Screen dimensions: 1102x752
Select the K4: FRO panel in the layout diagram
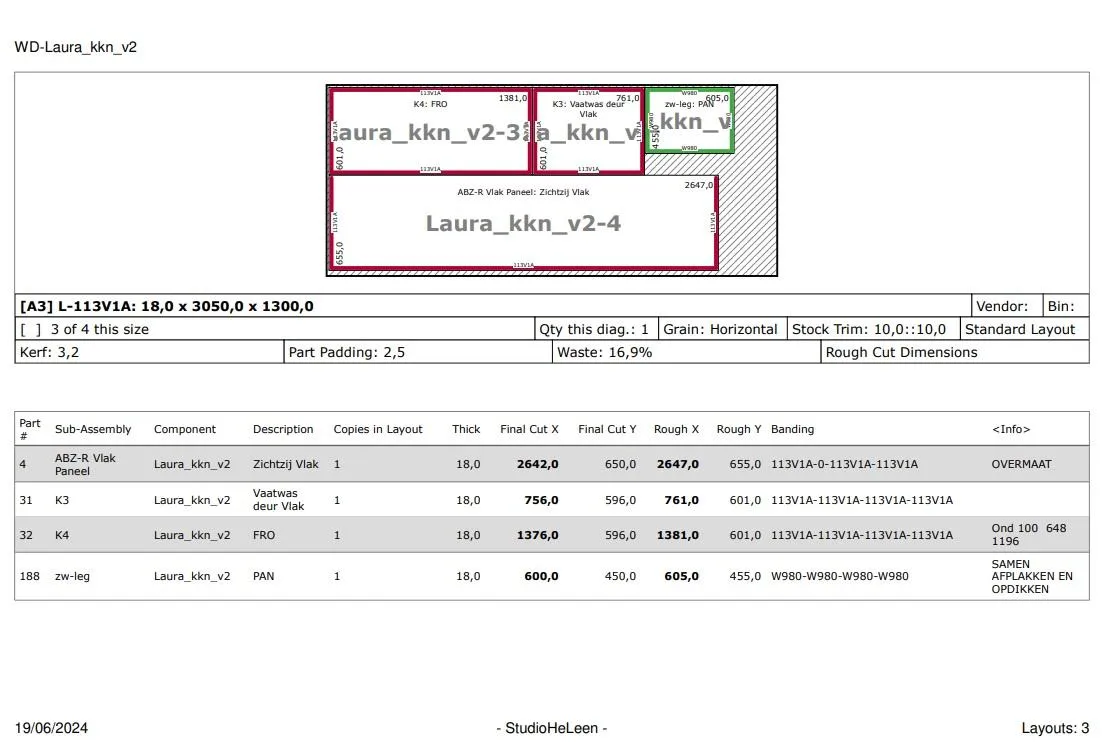pos(430,131)
